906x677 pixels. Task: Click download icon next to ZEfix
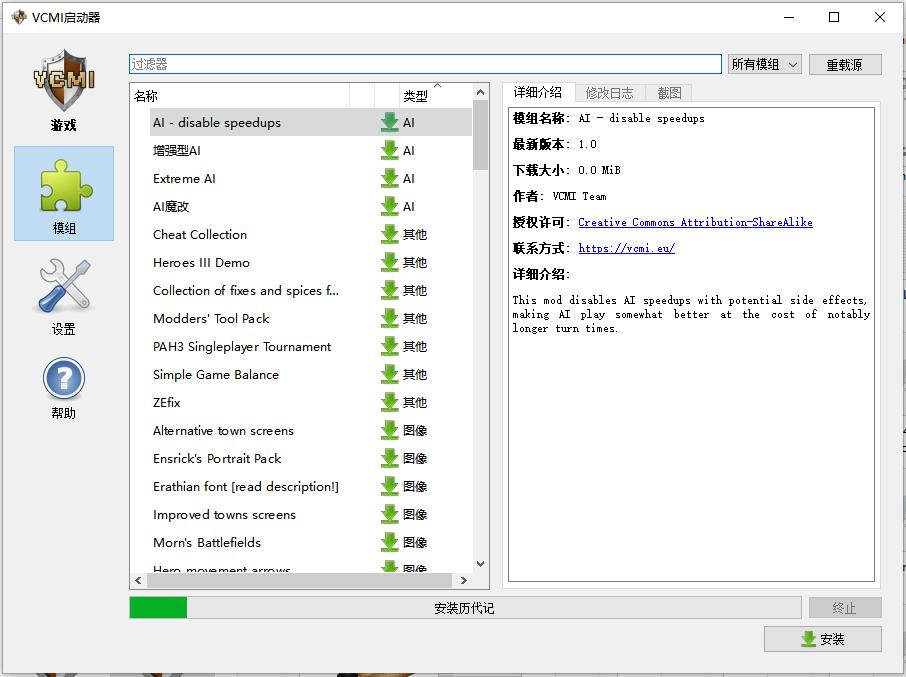[390, 403]
